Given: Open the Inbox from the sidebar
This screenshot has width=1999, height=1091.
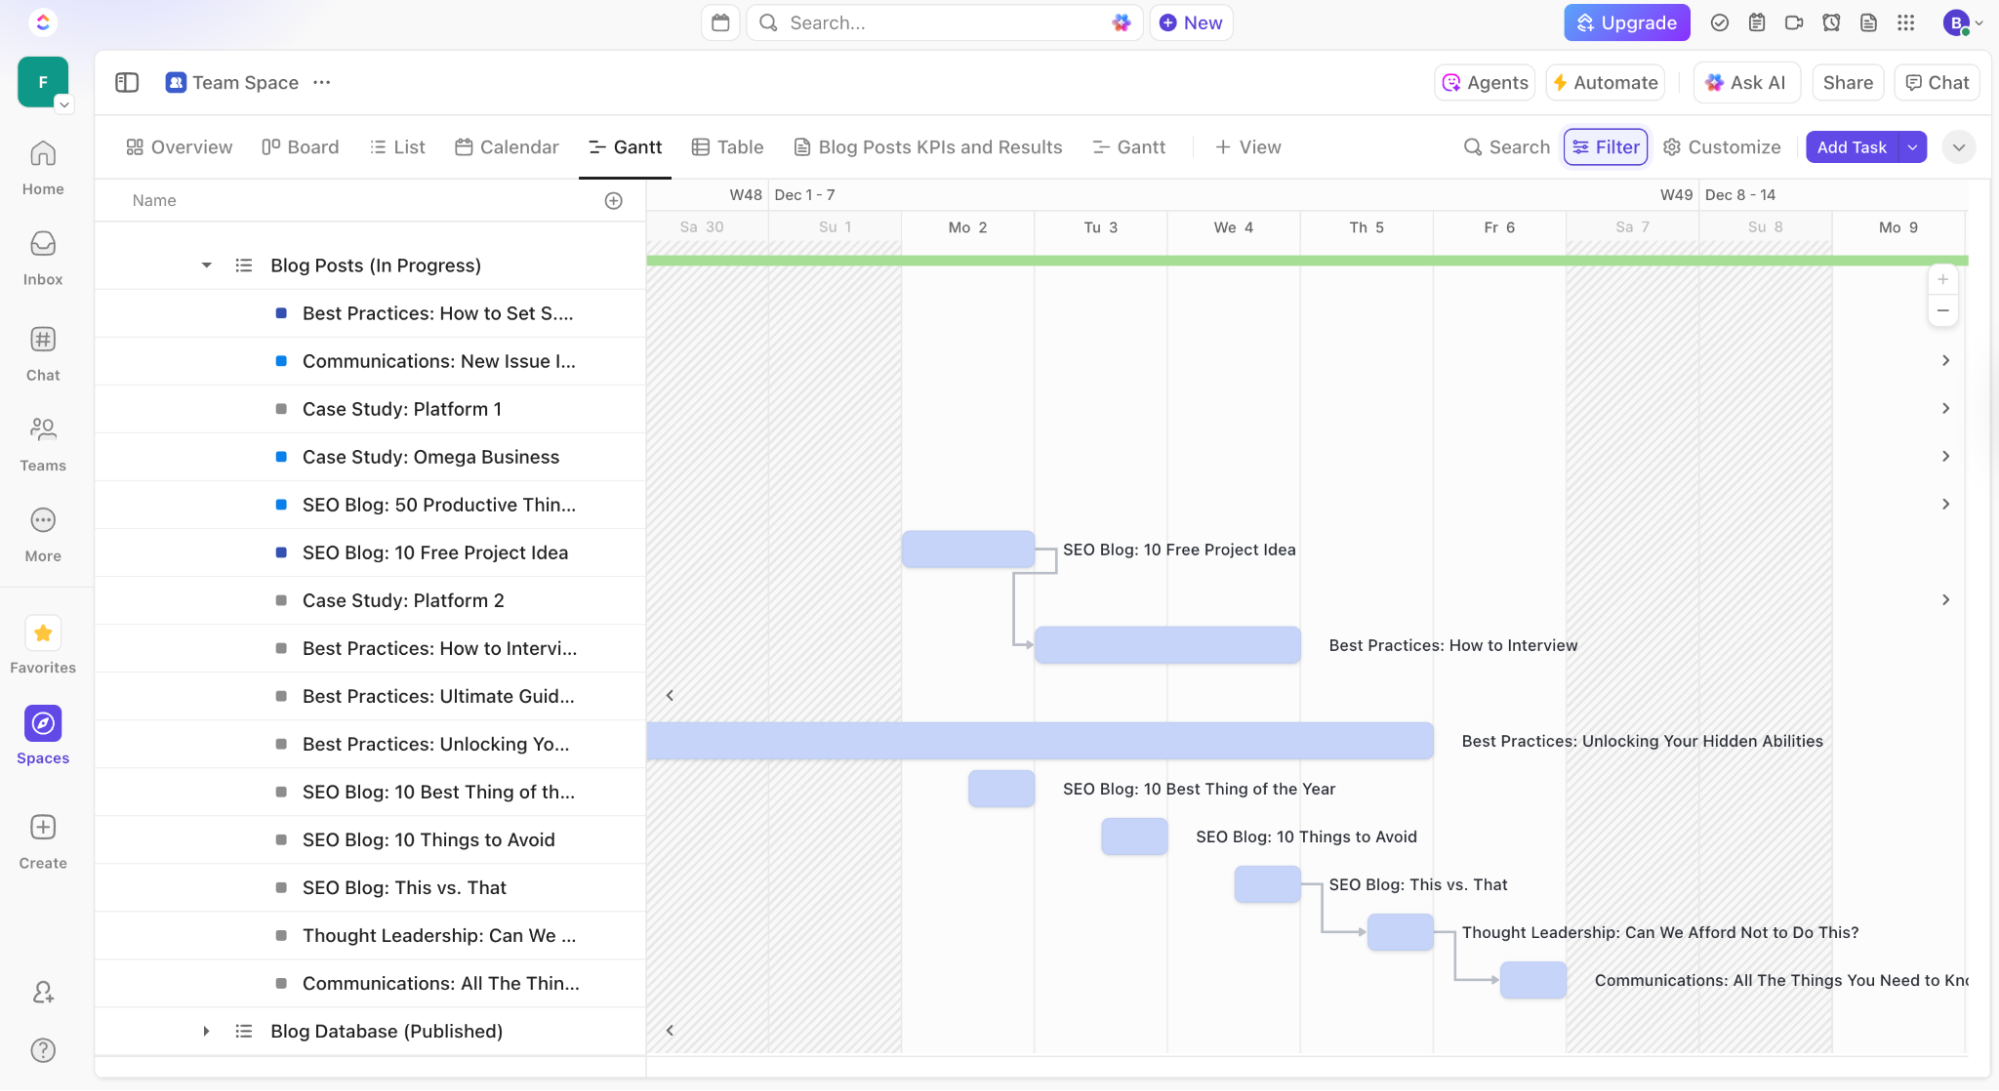Looking at the screenshot, I should [x=42, y=255].
